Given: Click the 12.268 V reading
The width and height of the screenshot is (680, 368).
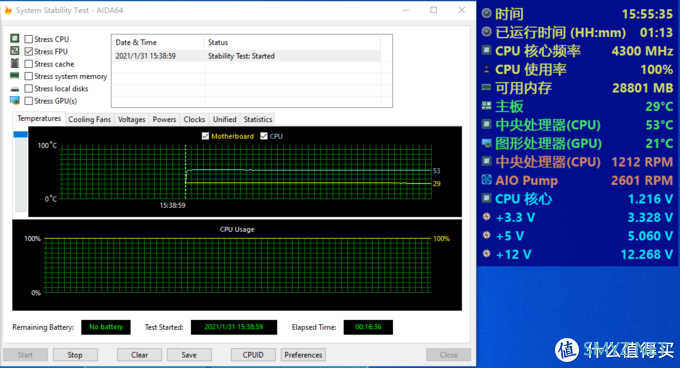Looking at the screenshot, I should pos(647,254).
